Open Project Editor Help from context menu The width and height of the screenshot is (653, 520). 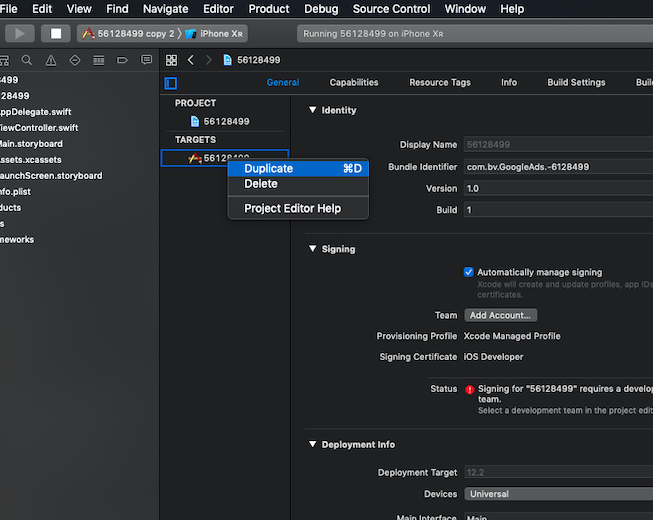(298, 208)
